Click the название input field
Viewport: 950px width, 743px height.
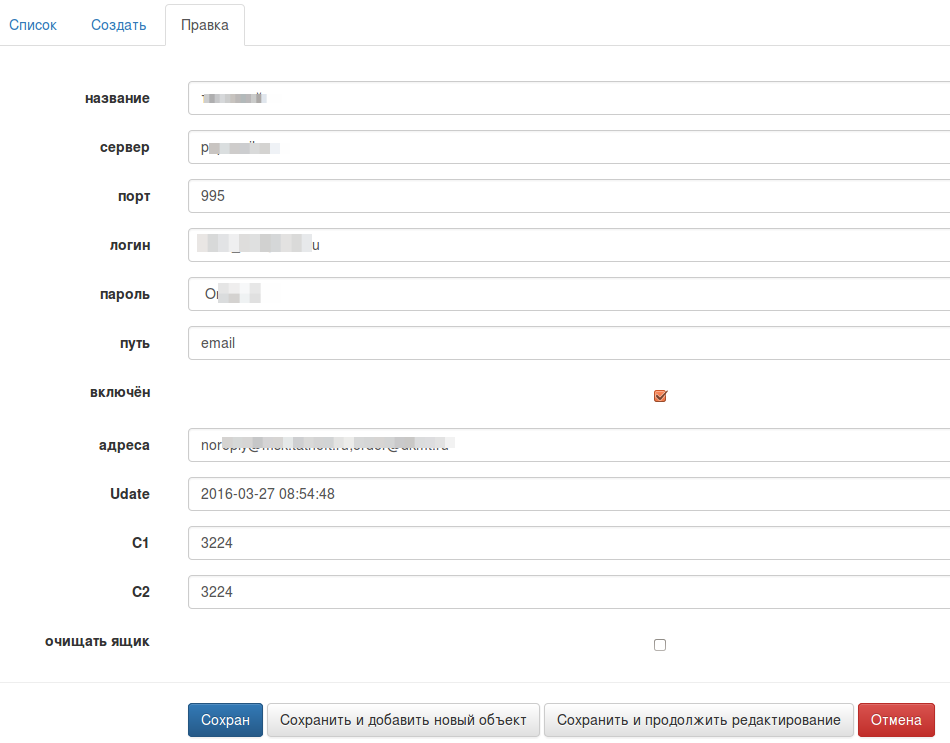(x=568, y=98)
